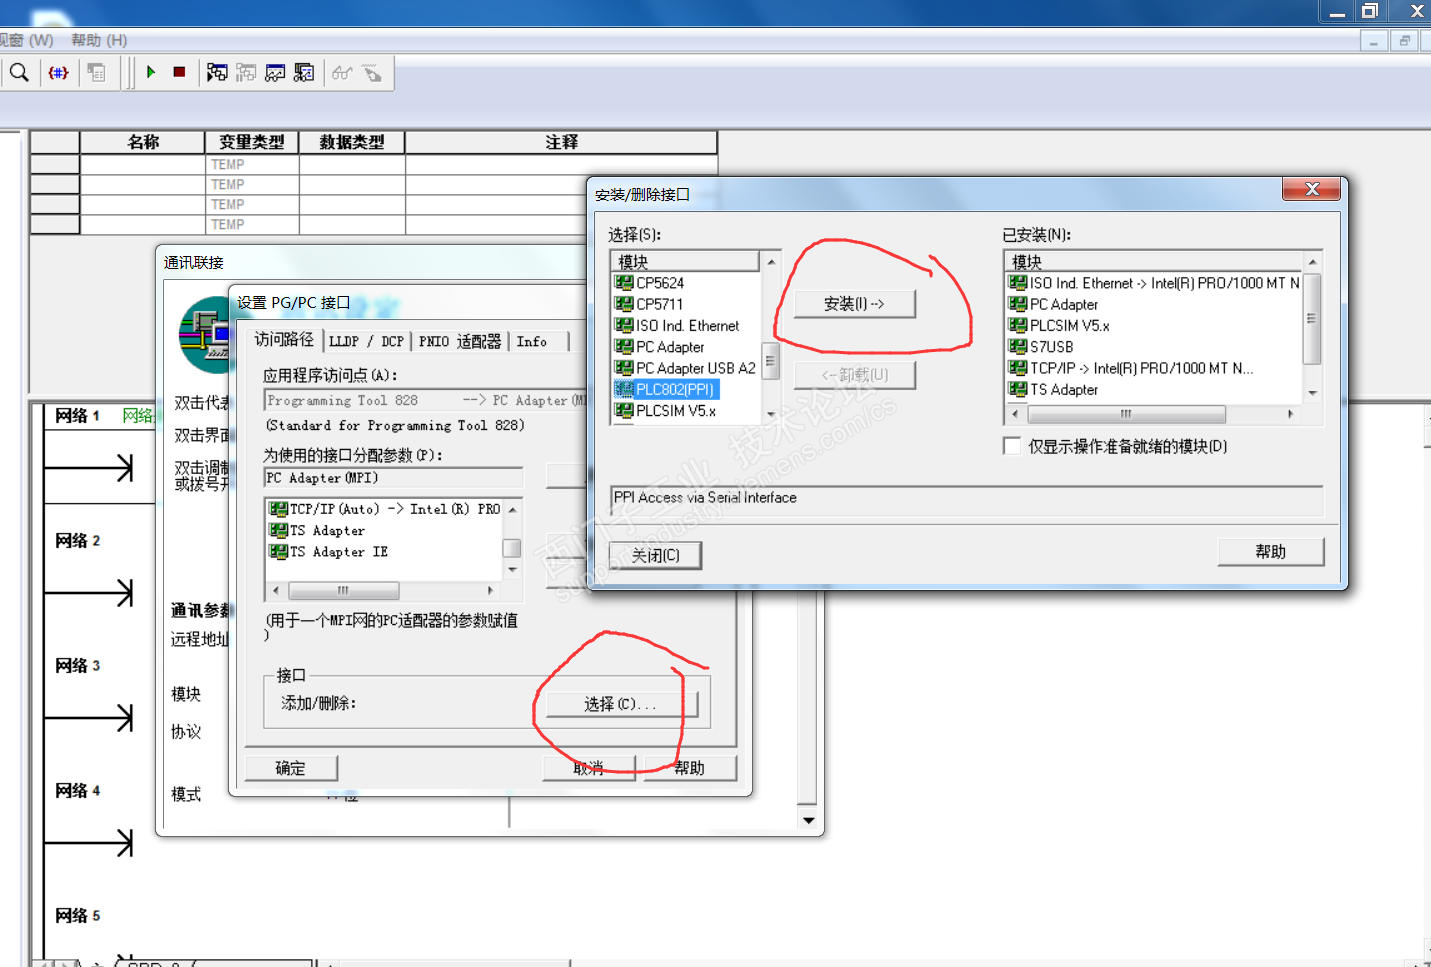Click the toolbar icon left of the glasses

click(x=304, y=72)
